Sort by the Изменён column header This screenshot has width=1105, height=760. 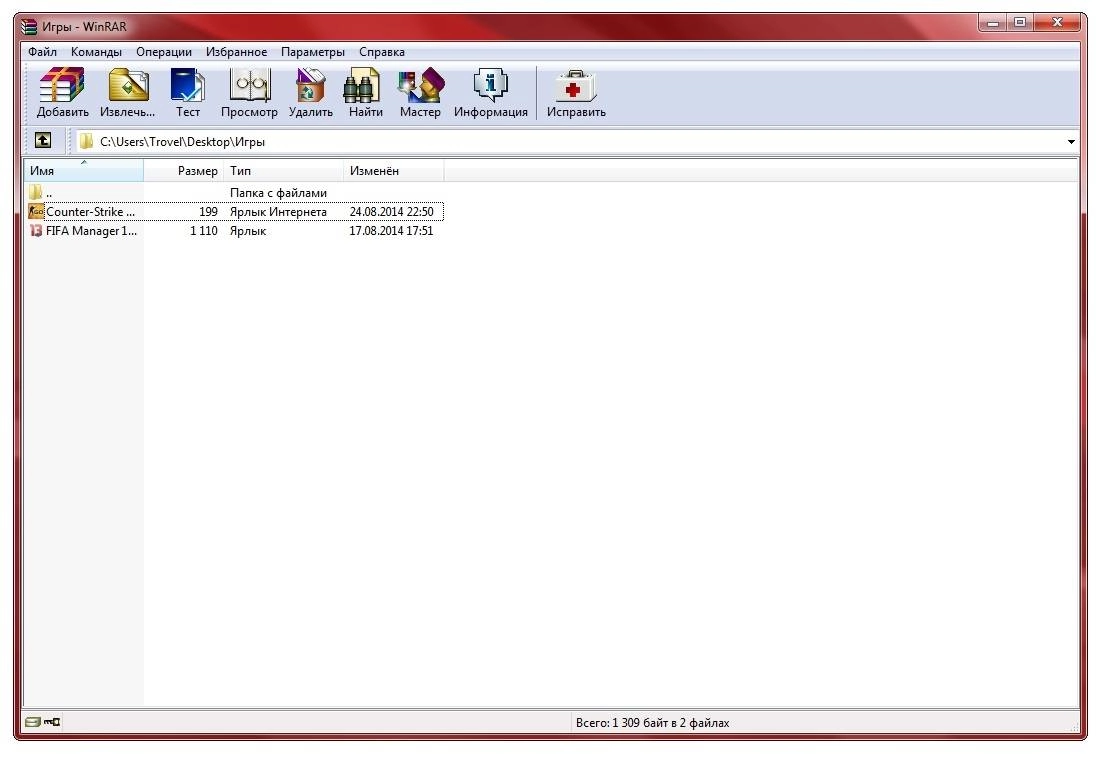click(394, 171)
